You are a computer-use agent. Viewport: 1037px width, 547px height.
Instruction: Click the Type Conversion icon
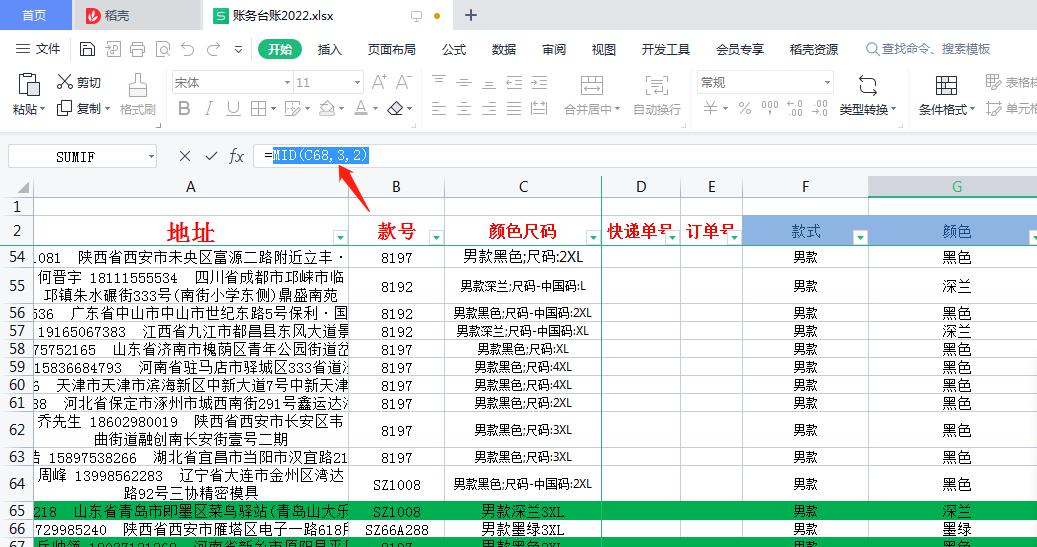click(x=868, y=85)
